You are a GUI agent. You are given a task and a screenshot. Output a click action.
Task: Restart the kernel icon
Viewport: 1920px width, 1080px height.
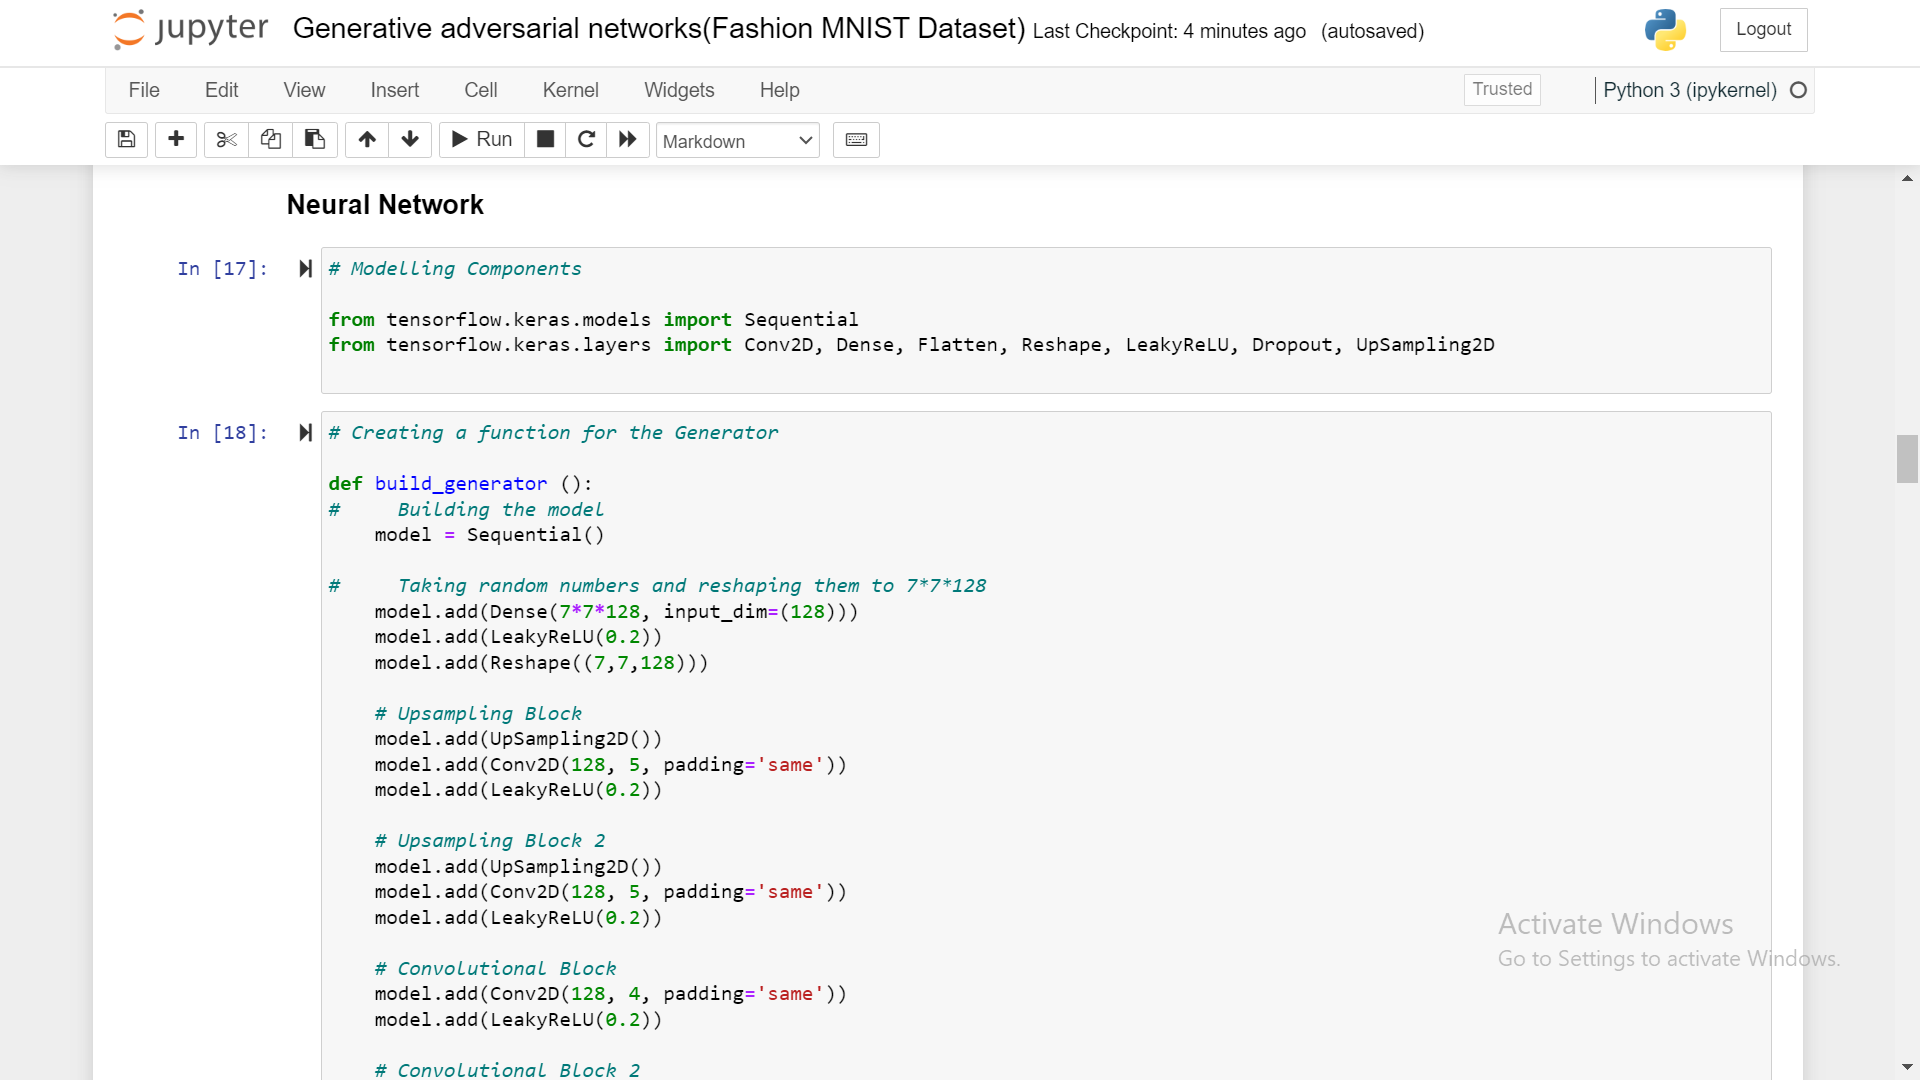(x=587, y=140)
